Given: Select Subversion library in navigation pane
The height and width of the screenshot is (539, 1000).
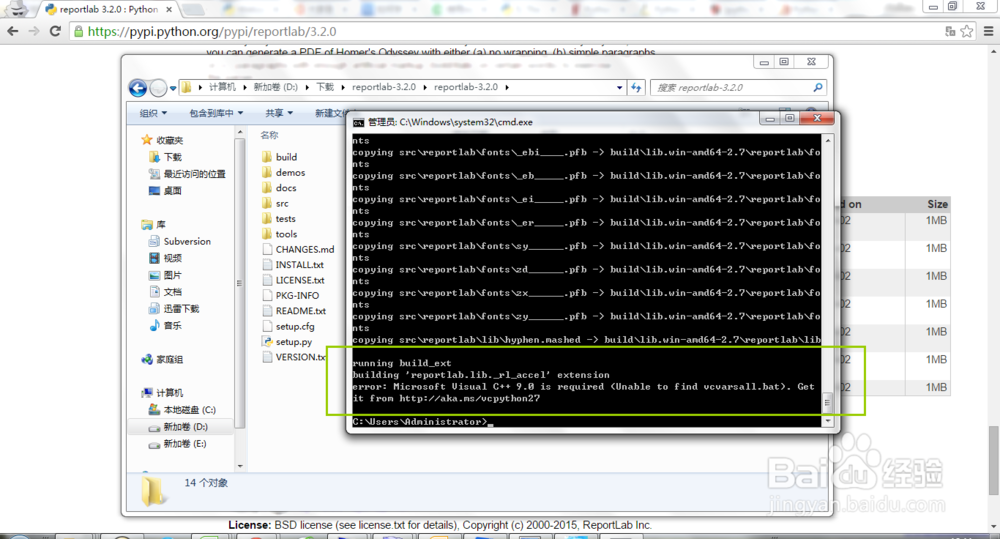Looking at the screenshot, I should tap(187, 241).
